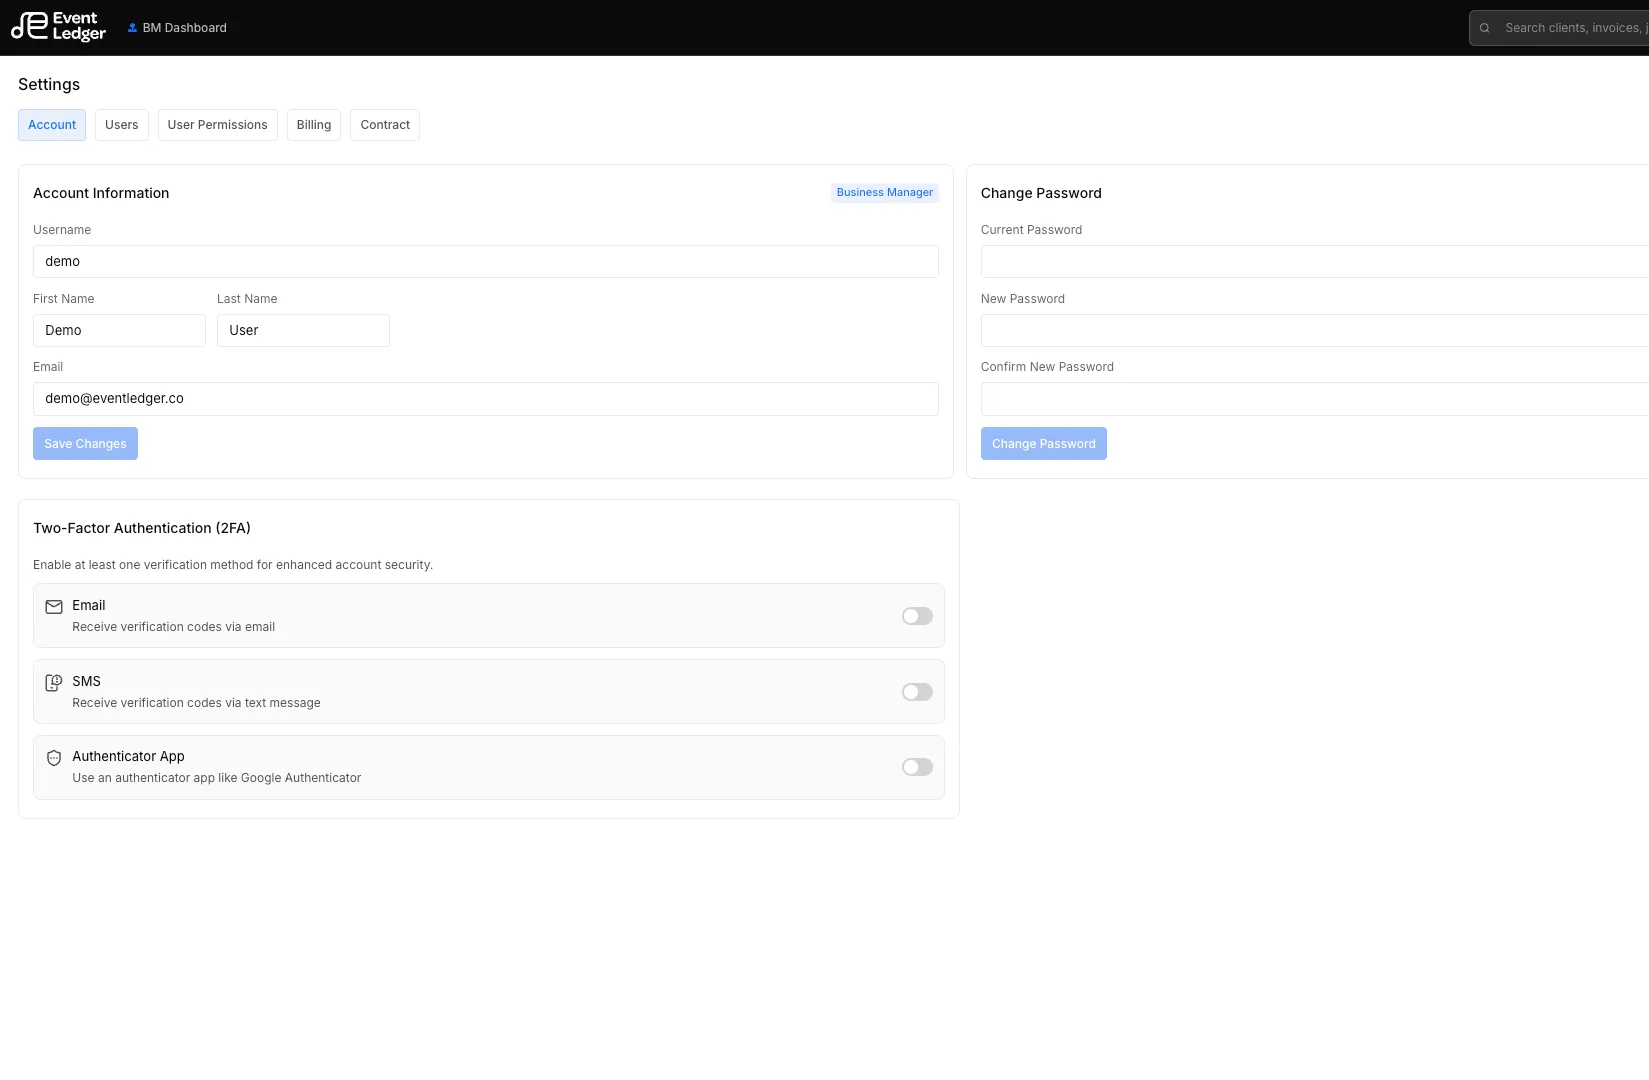The height and width of the screenshot is (1080, 1649).
Task: Click the search magnifier icon
Action: coord(1485,28)
